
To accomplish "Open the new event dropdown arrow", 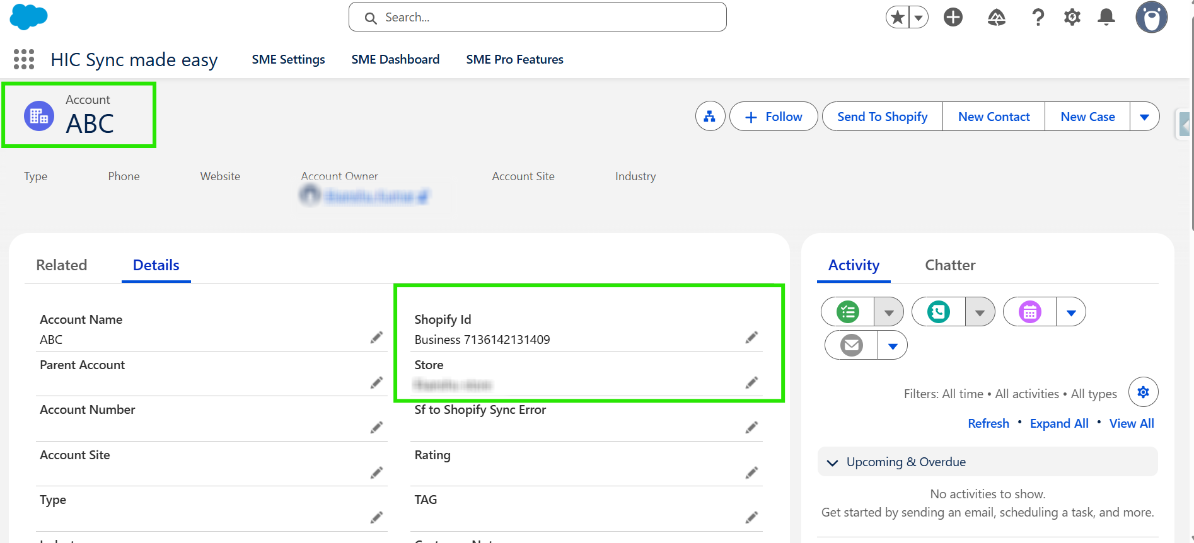I will tap(1071, 312).
